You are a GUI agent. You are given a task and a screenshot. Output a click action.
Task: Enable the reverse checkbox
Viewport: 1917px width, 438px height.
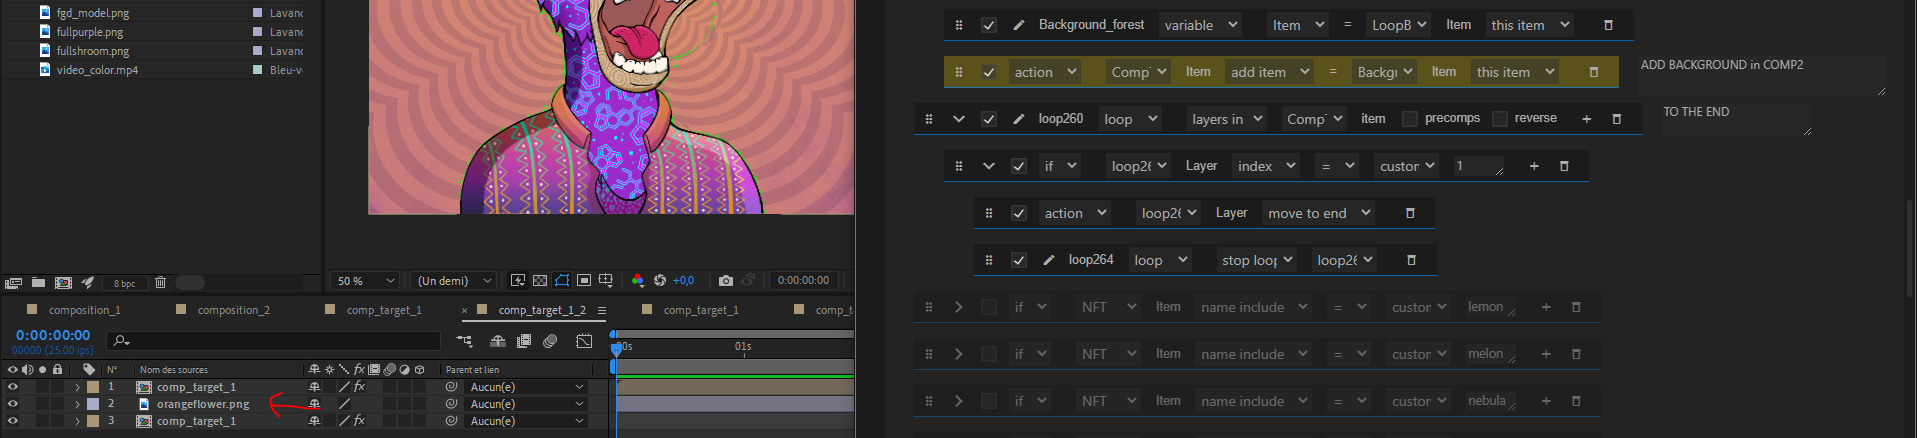(1500, 119)
